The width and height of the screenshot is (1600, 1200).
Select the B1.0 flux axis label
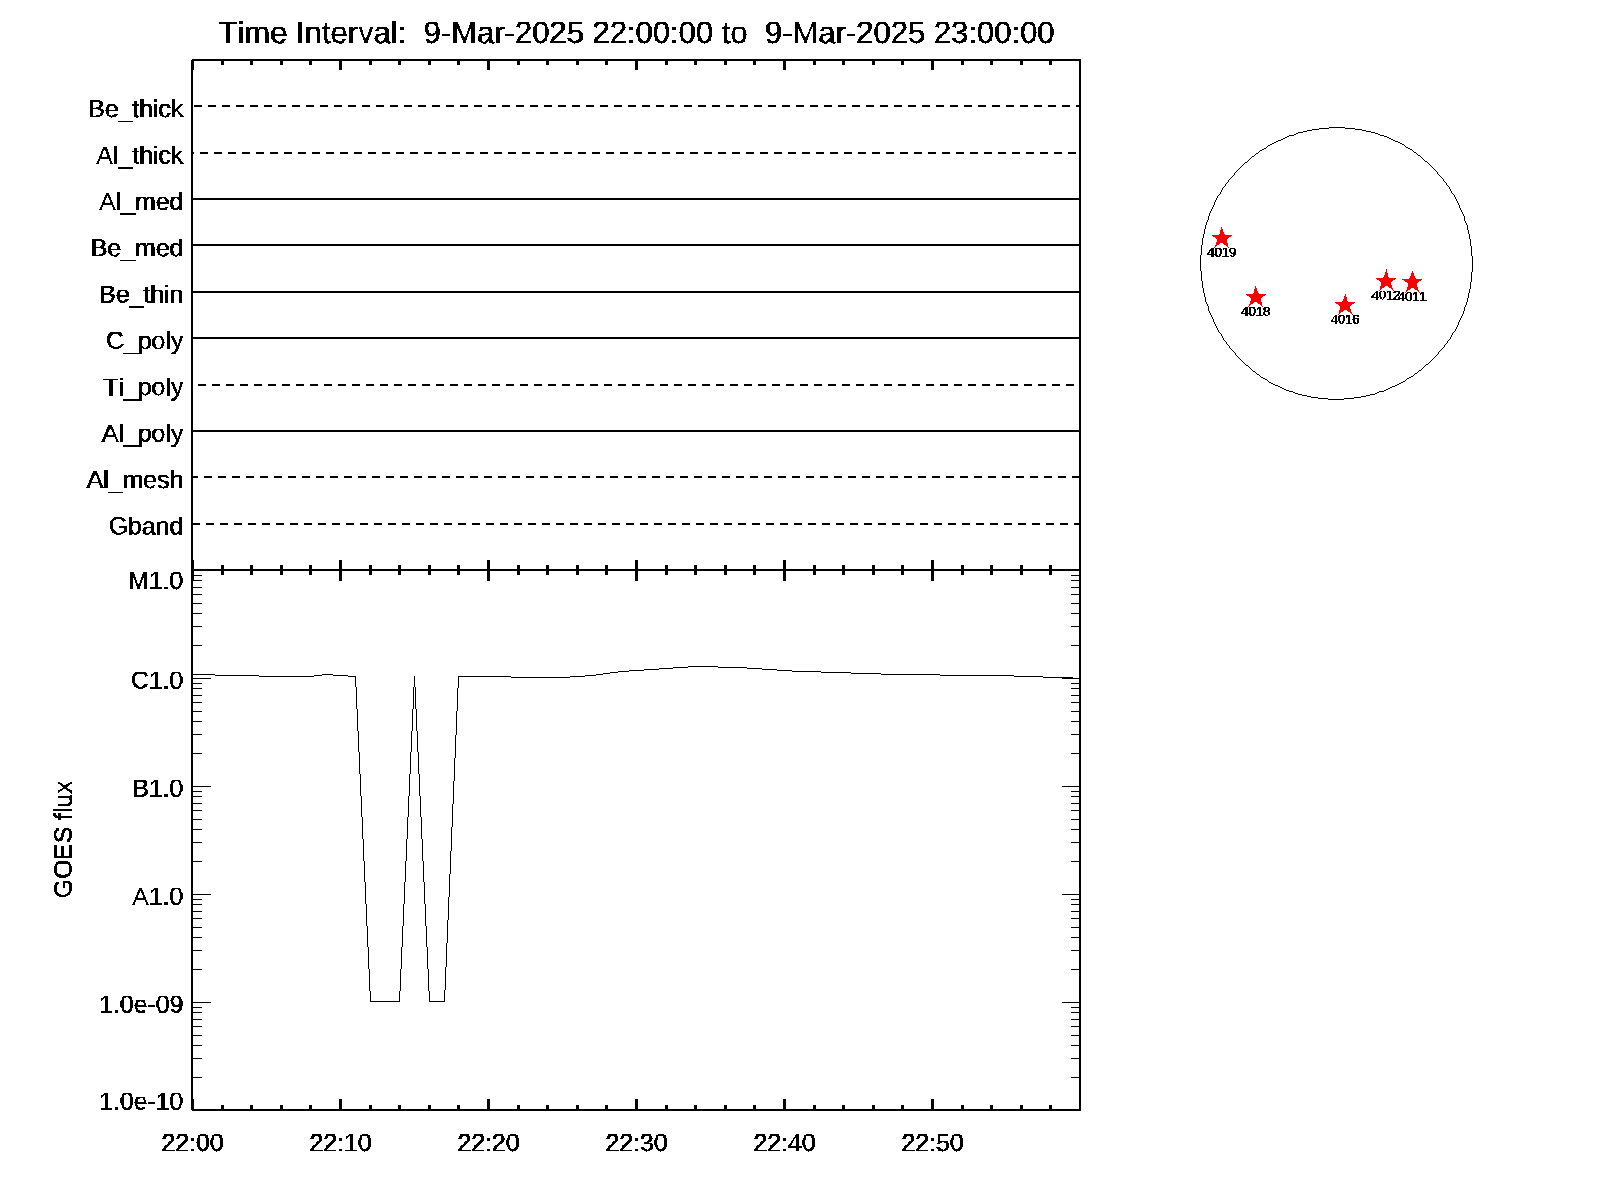158,789
